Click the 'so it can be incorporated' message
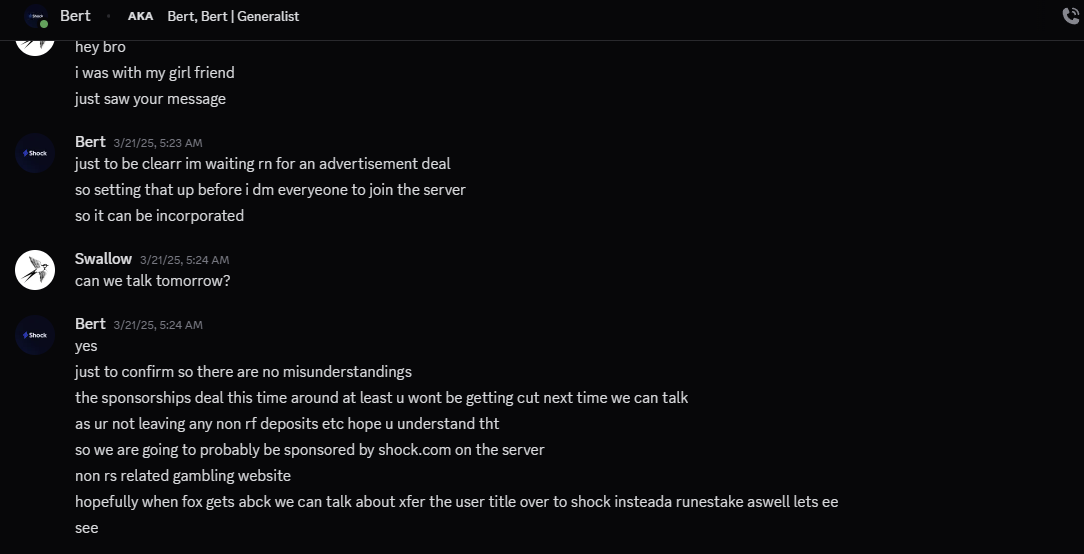This screenshot has width=1084, height=554. (x=159, y=216)
